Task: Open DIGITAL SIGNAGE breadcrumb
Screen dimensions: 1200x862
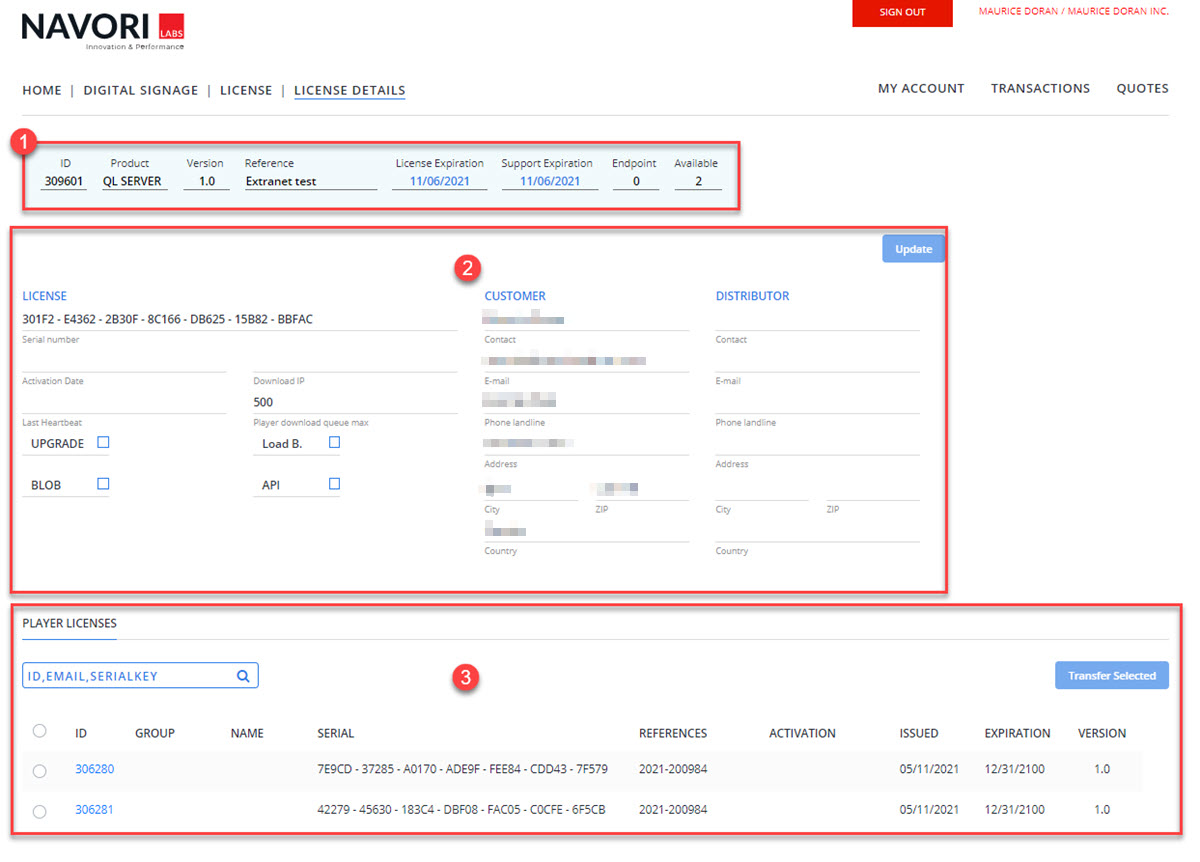Action: pyautogui.click(x=141, y=90)
